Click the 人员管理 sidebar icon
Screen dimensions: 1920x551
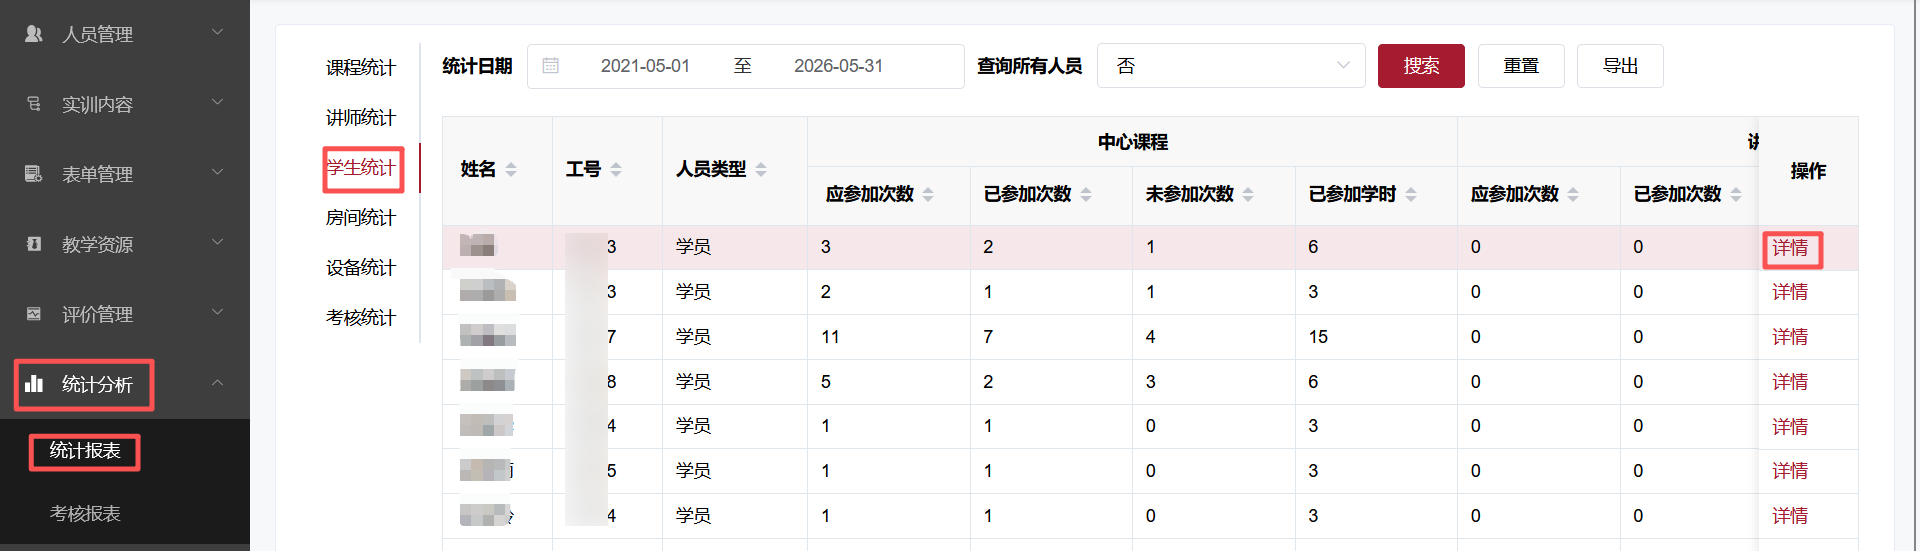pyautogui.click(x=33, y=34)
